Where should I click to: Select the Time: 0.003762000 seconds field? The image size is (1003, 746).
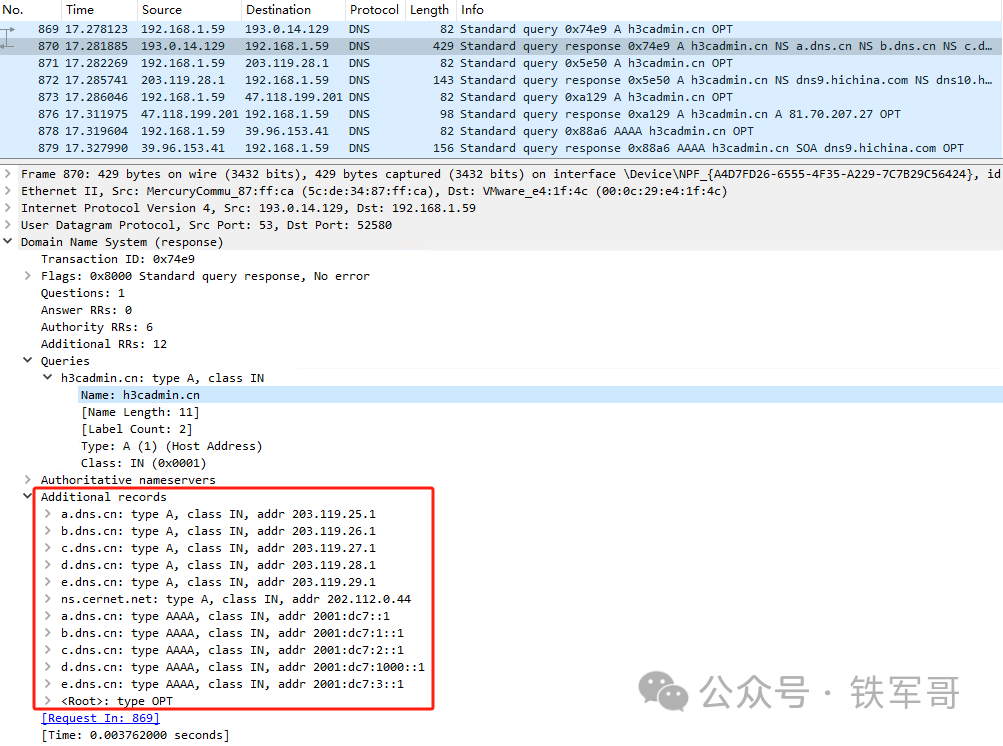click(135, 734)
